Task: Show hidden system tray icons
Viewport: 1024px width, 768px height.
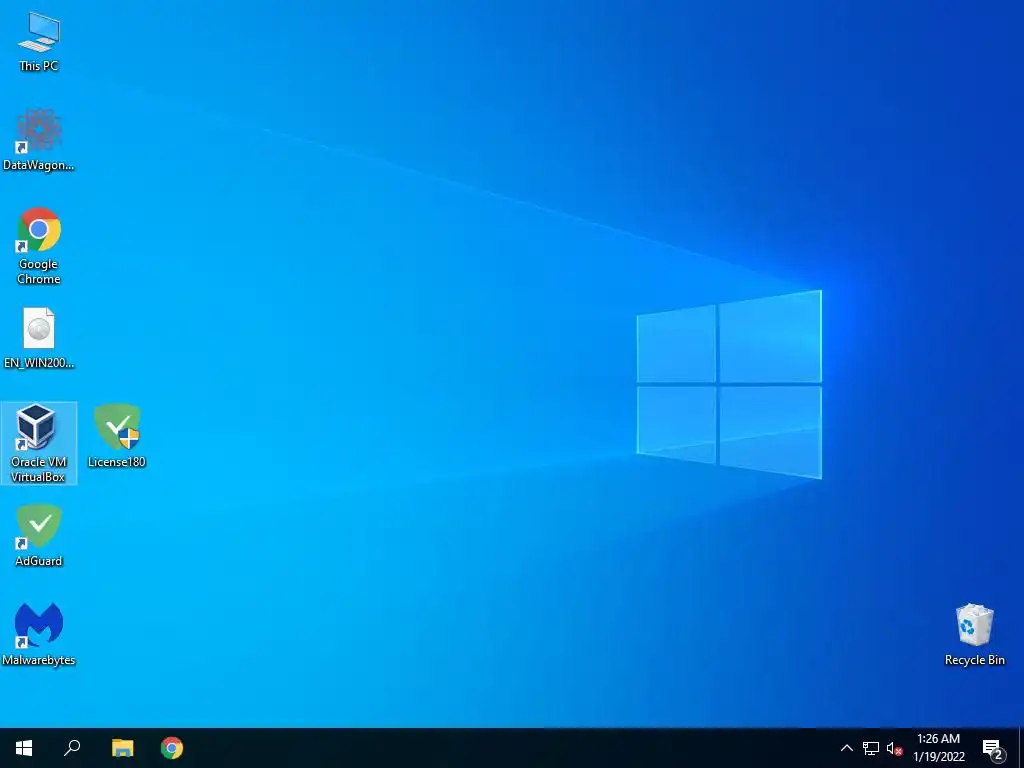Action: click(846, 748)
